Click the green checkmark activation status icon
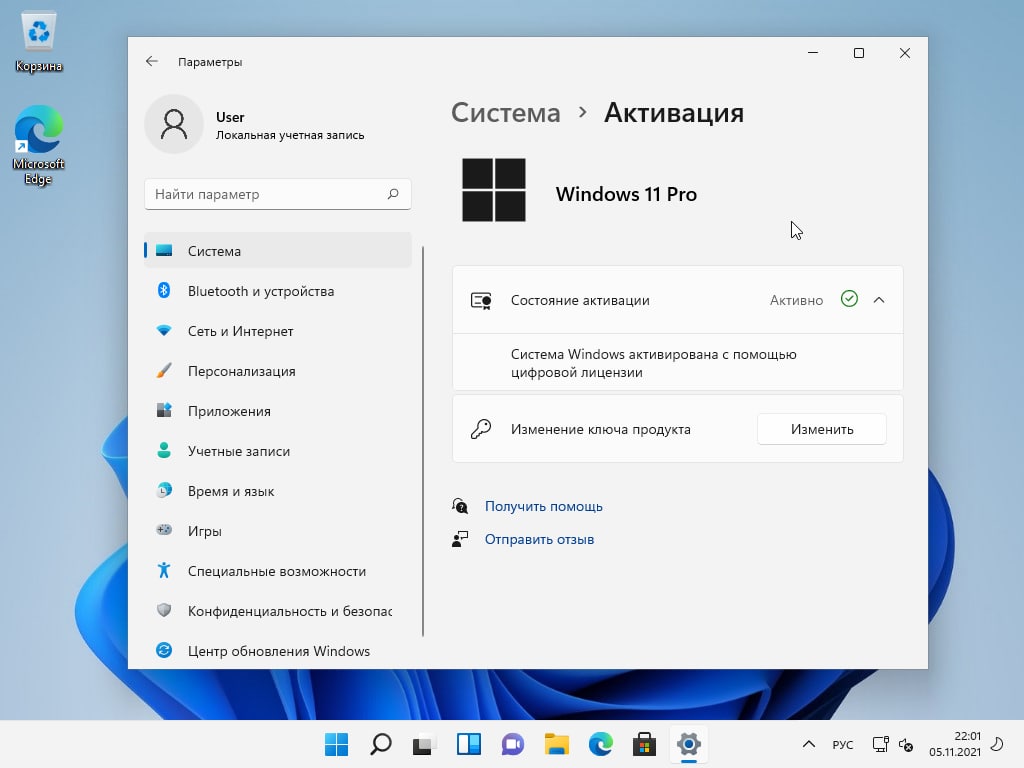 [x=849, y=299]
